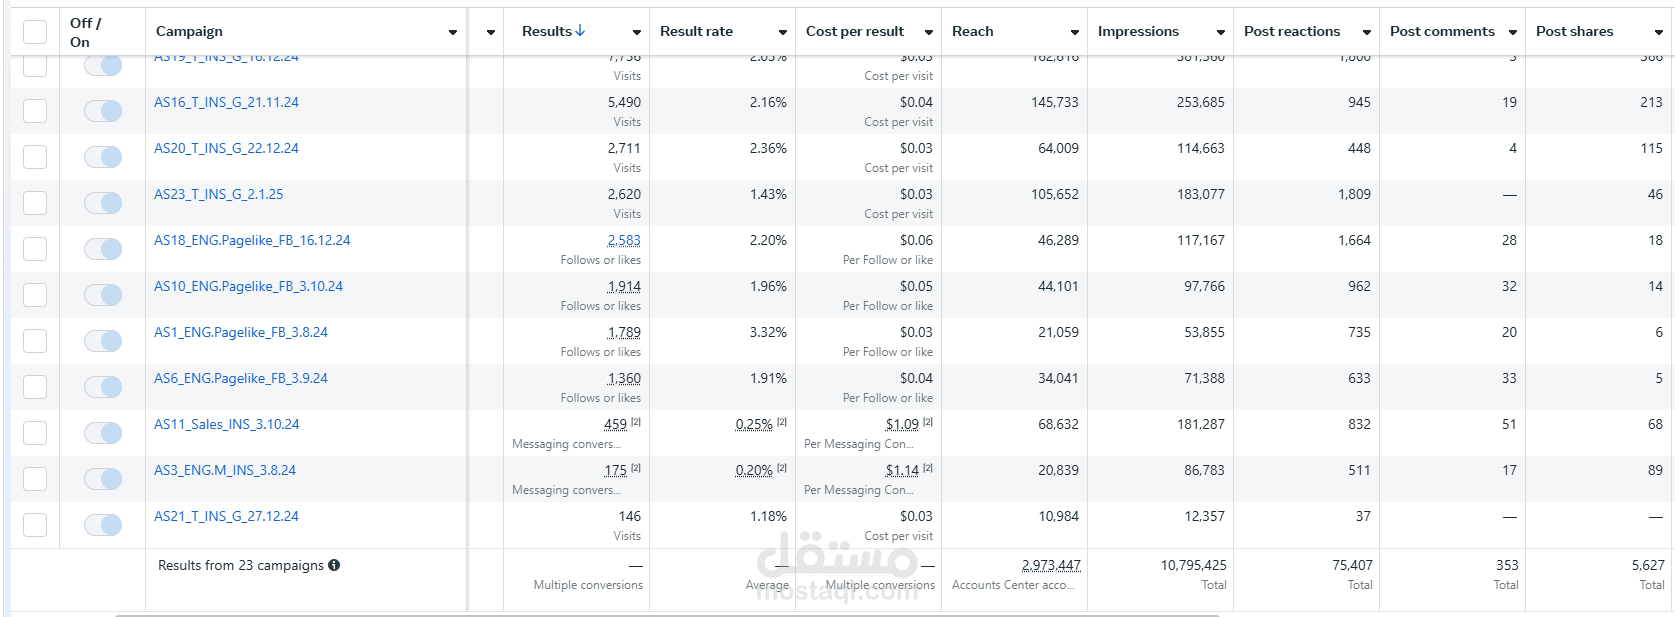Click the sort arrow next to Results header
The image size is (1675, 617).
pyautogui.click(x=580, y=31)
